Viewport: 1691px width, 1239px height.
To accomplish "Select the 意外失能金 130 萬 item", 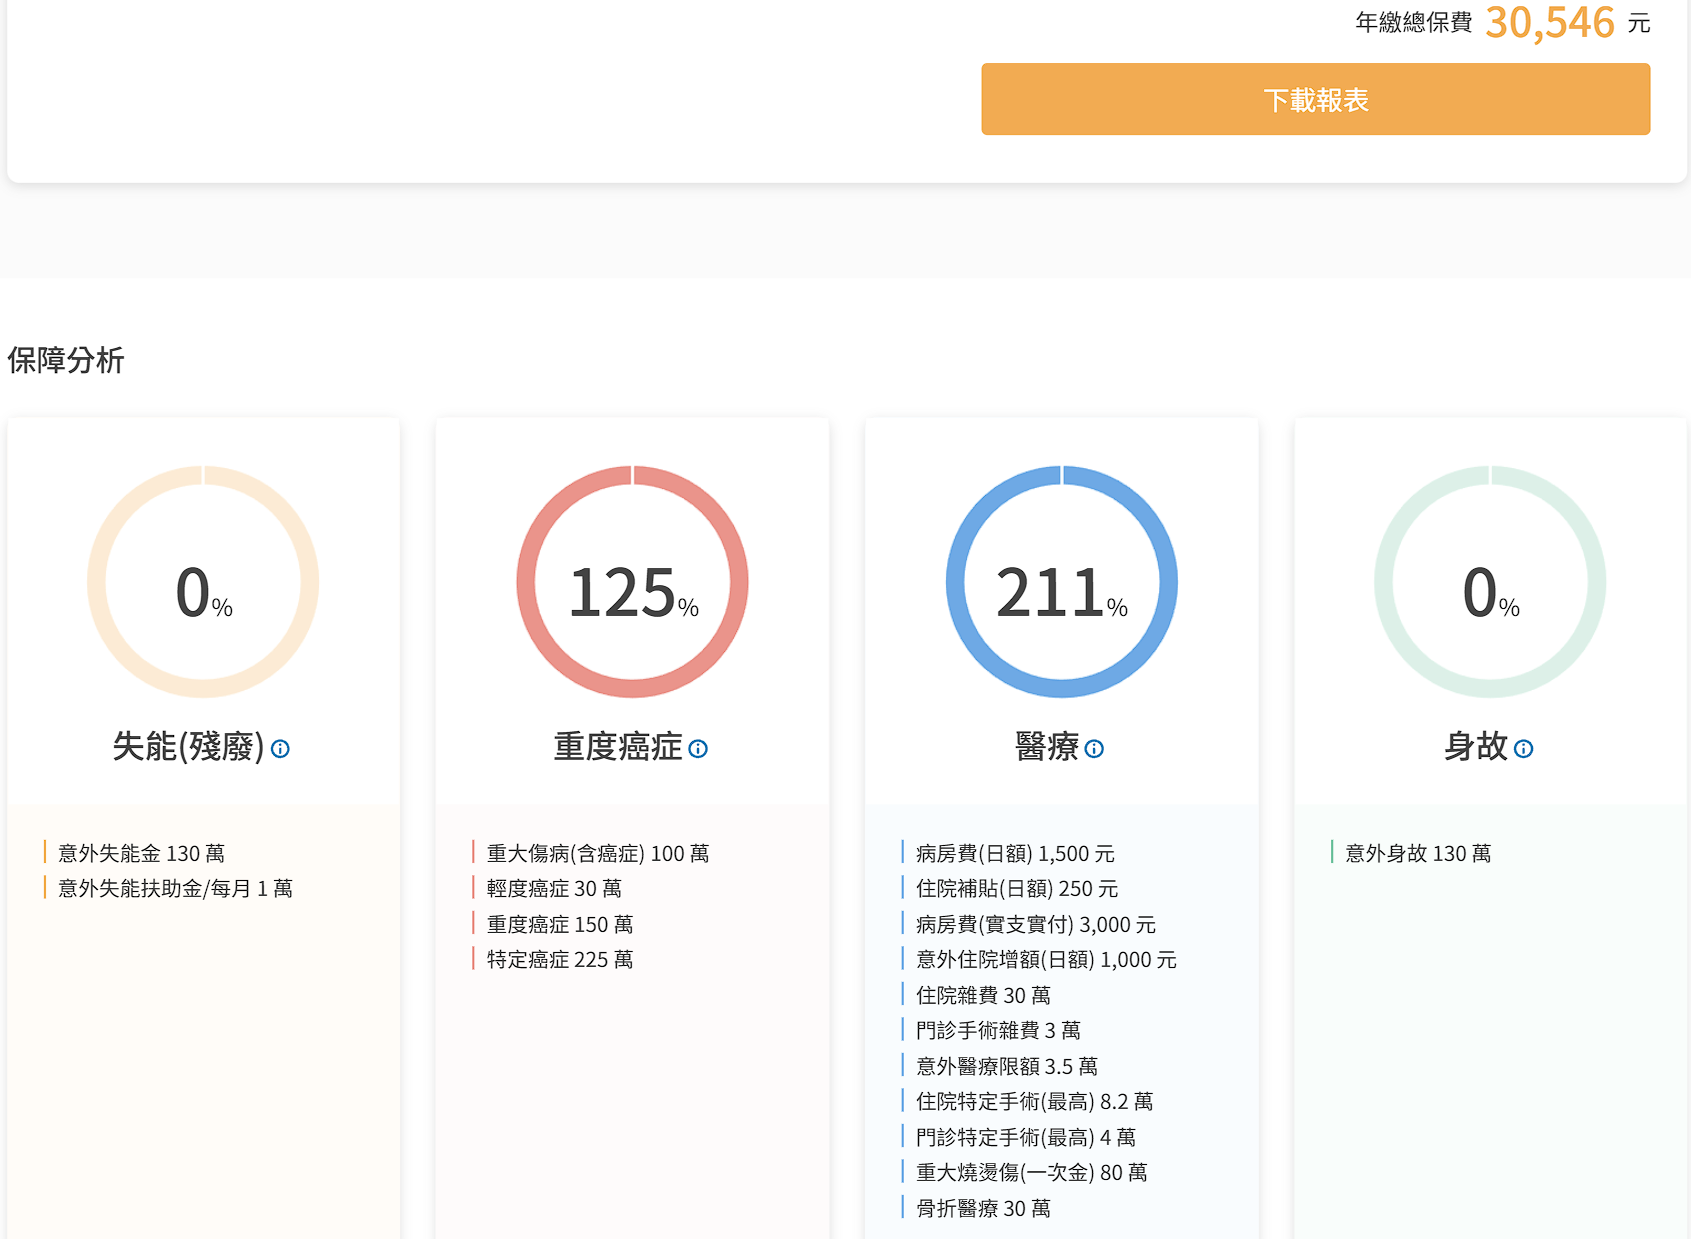I will click(x=141, y=853).
